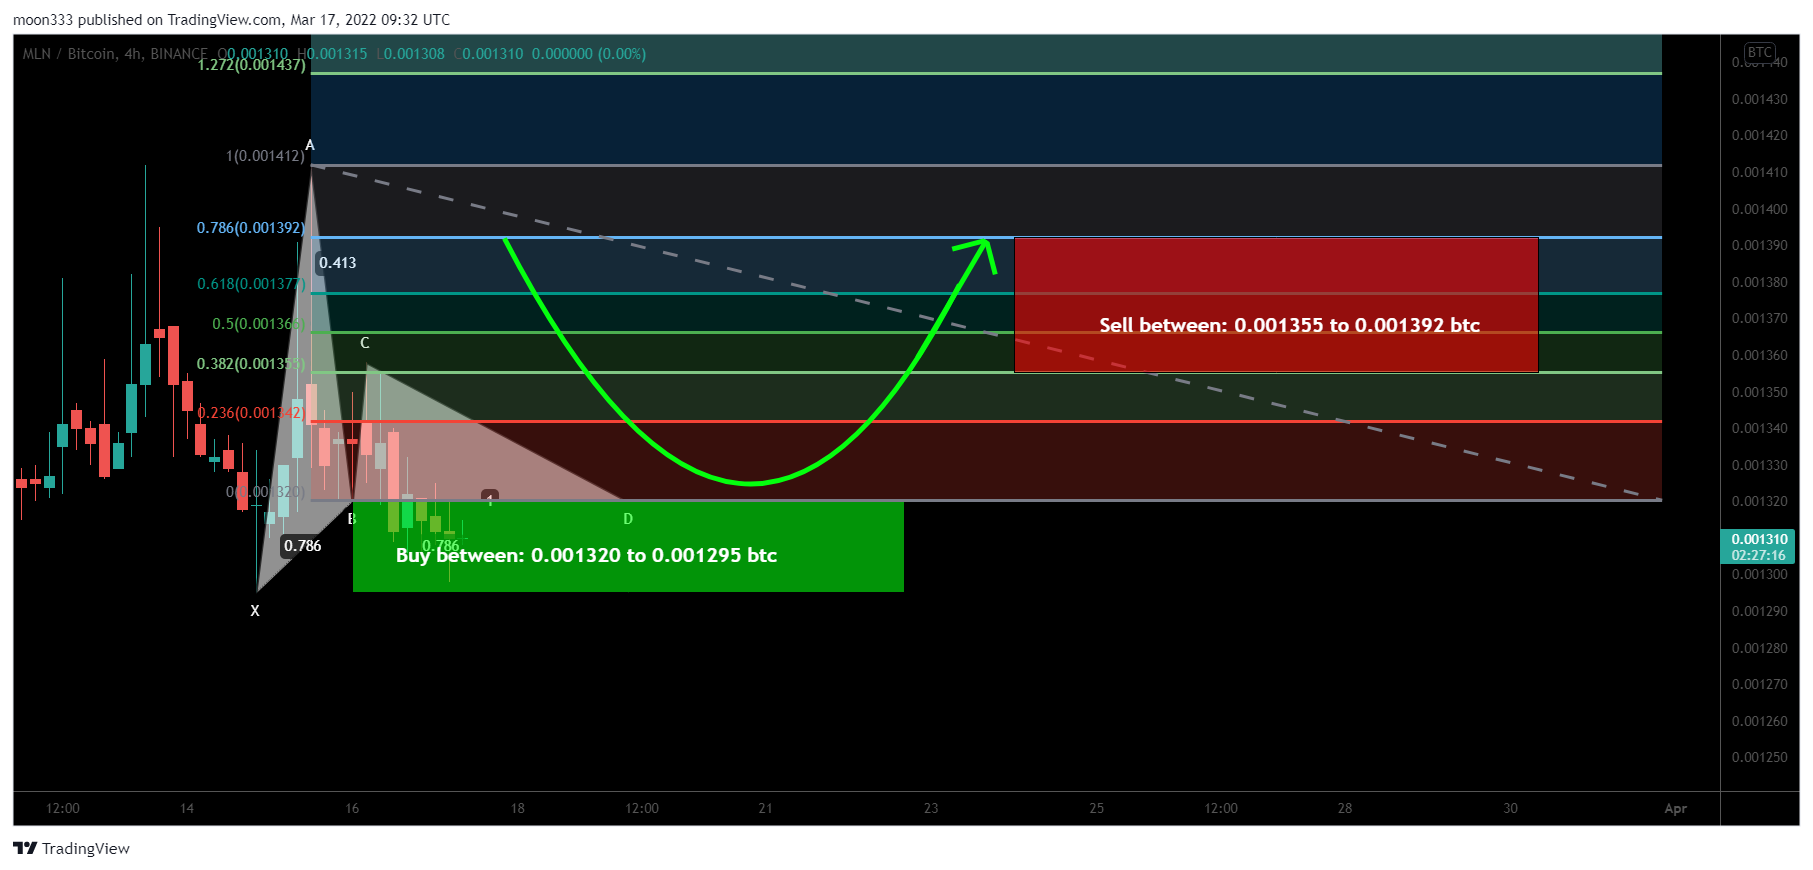Screen dimensions: 1813x870
Task: Click the 0.001420 price axis tick
Action: (1760, 136)
